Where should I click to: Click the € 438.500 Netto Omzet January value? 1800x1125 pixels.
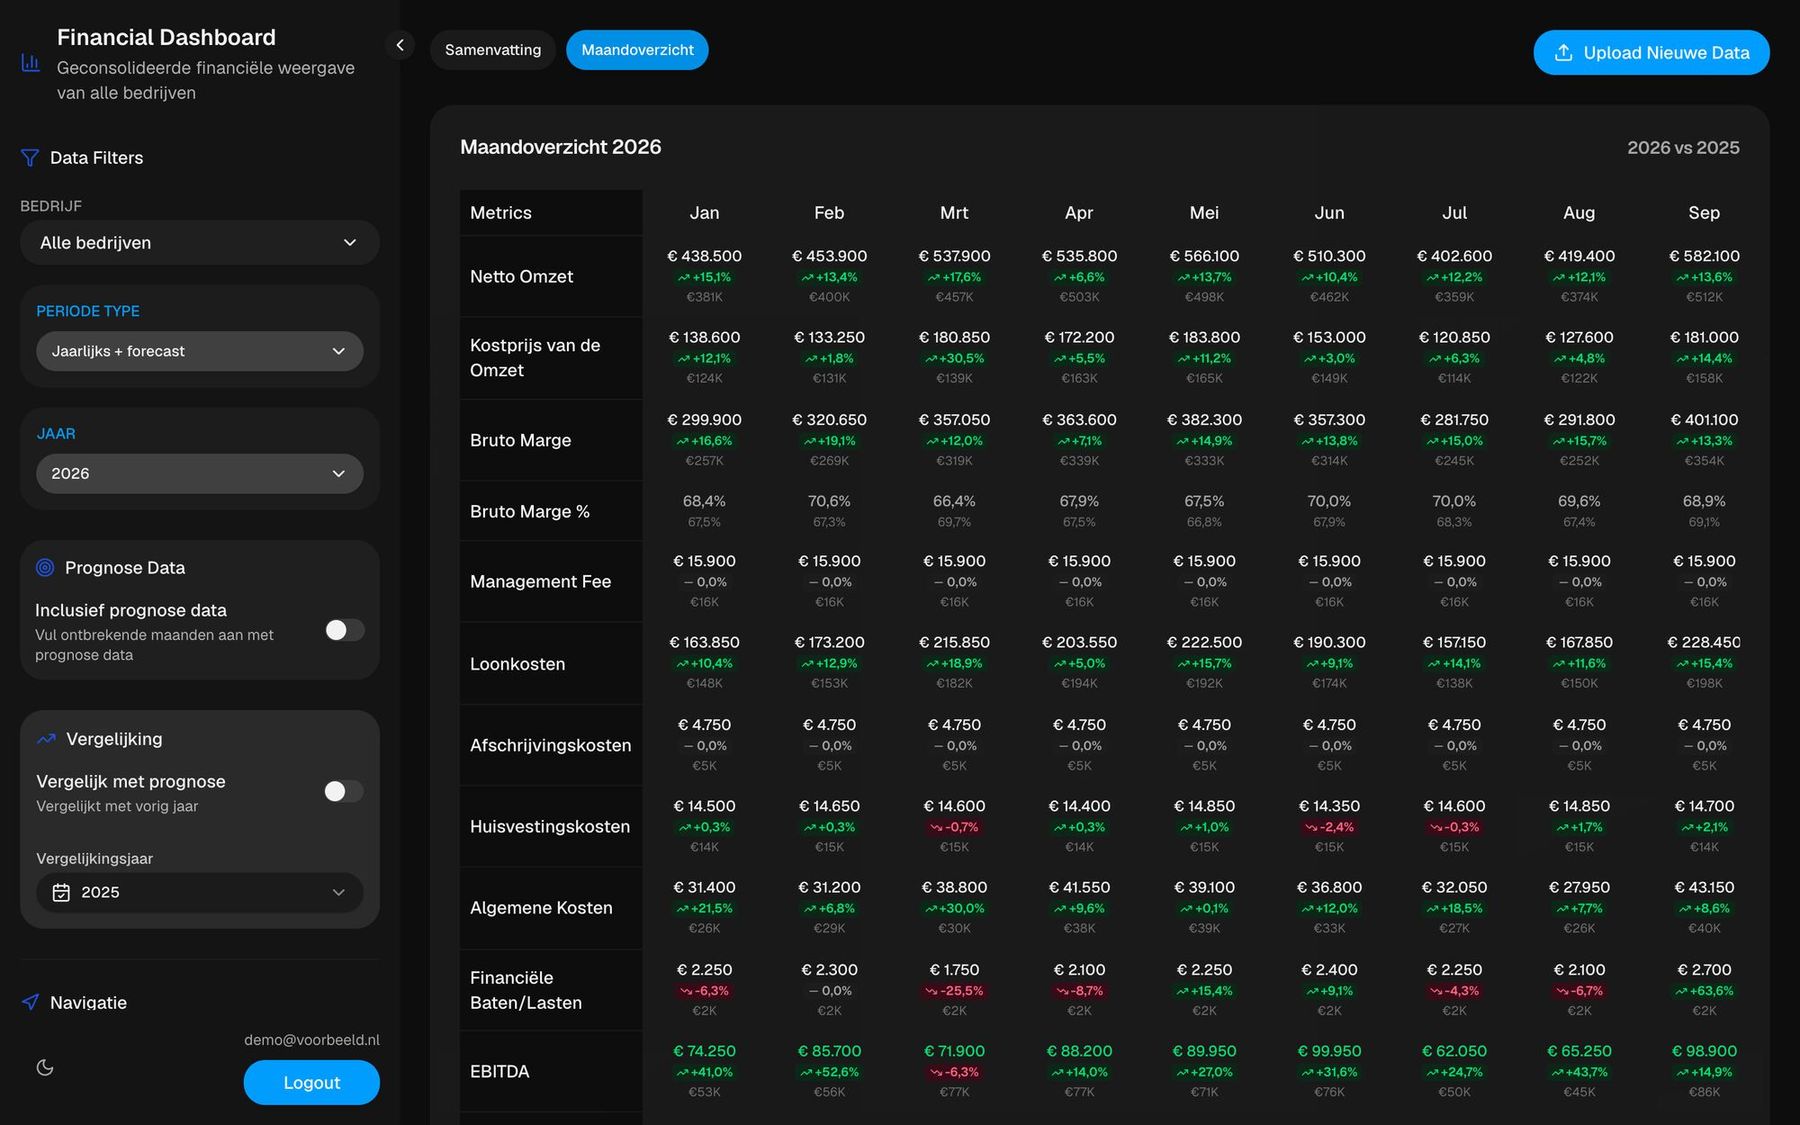[x=704, y=256]
